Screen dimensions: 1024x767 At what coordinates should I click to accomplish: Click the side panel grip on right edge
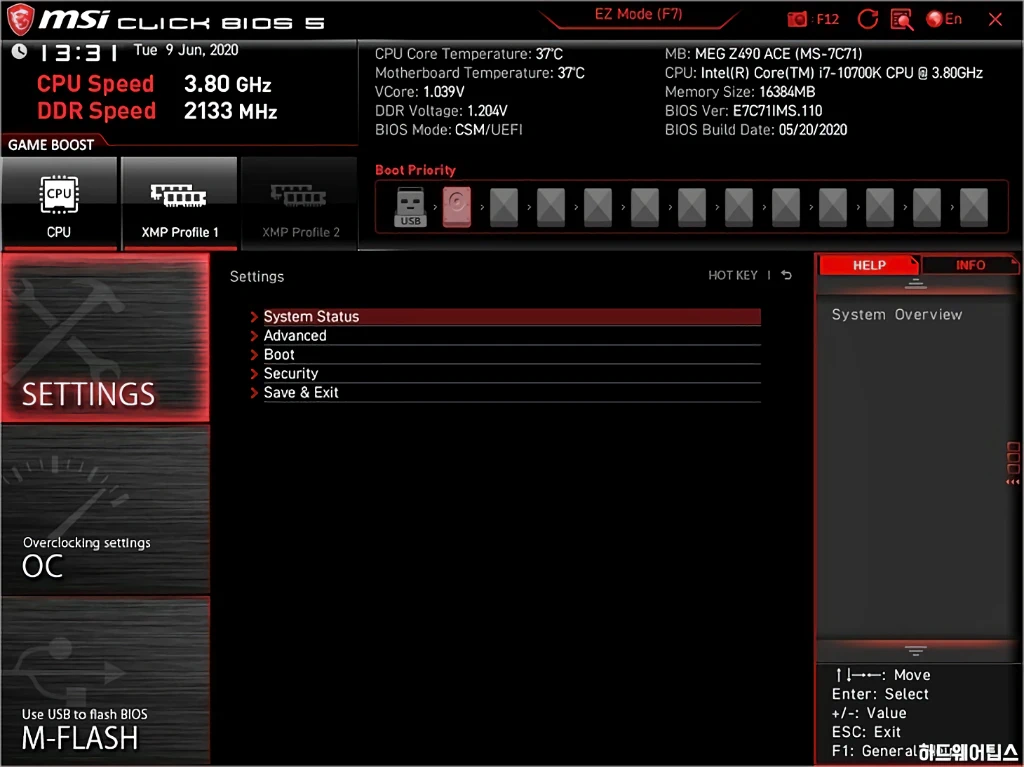tap(1013, 465)
